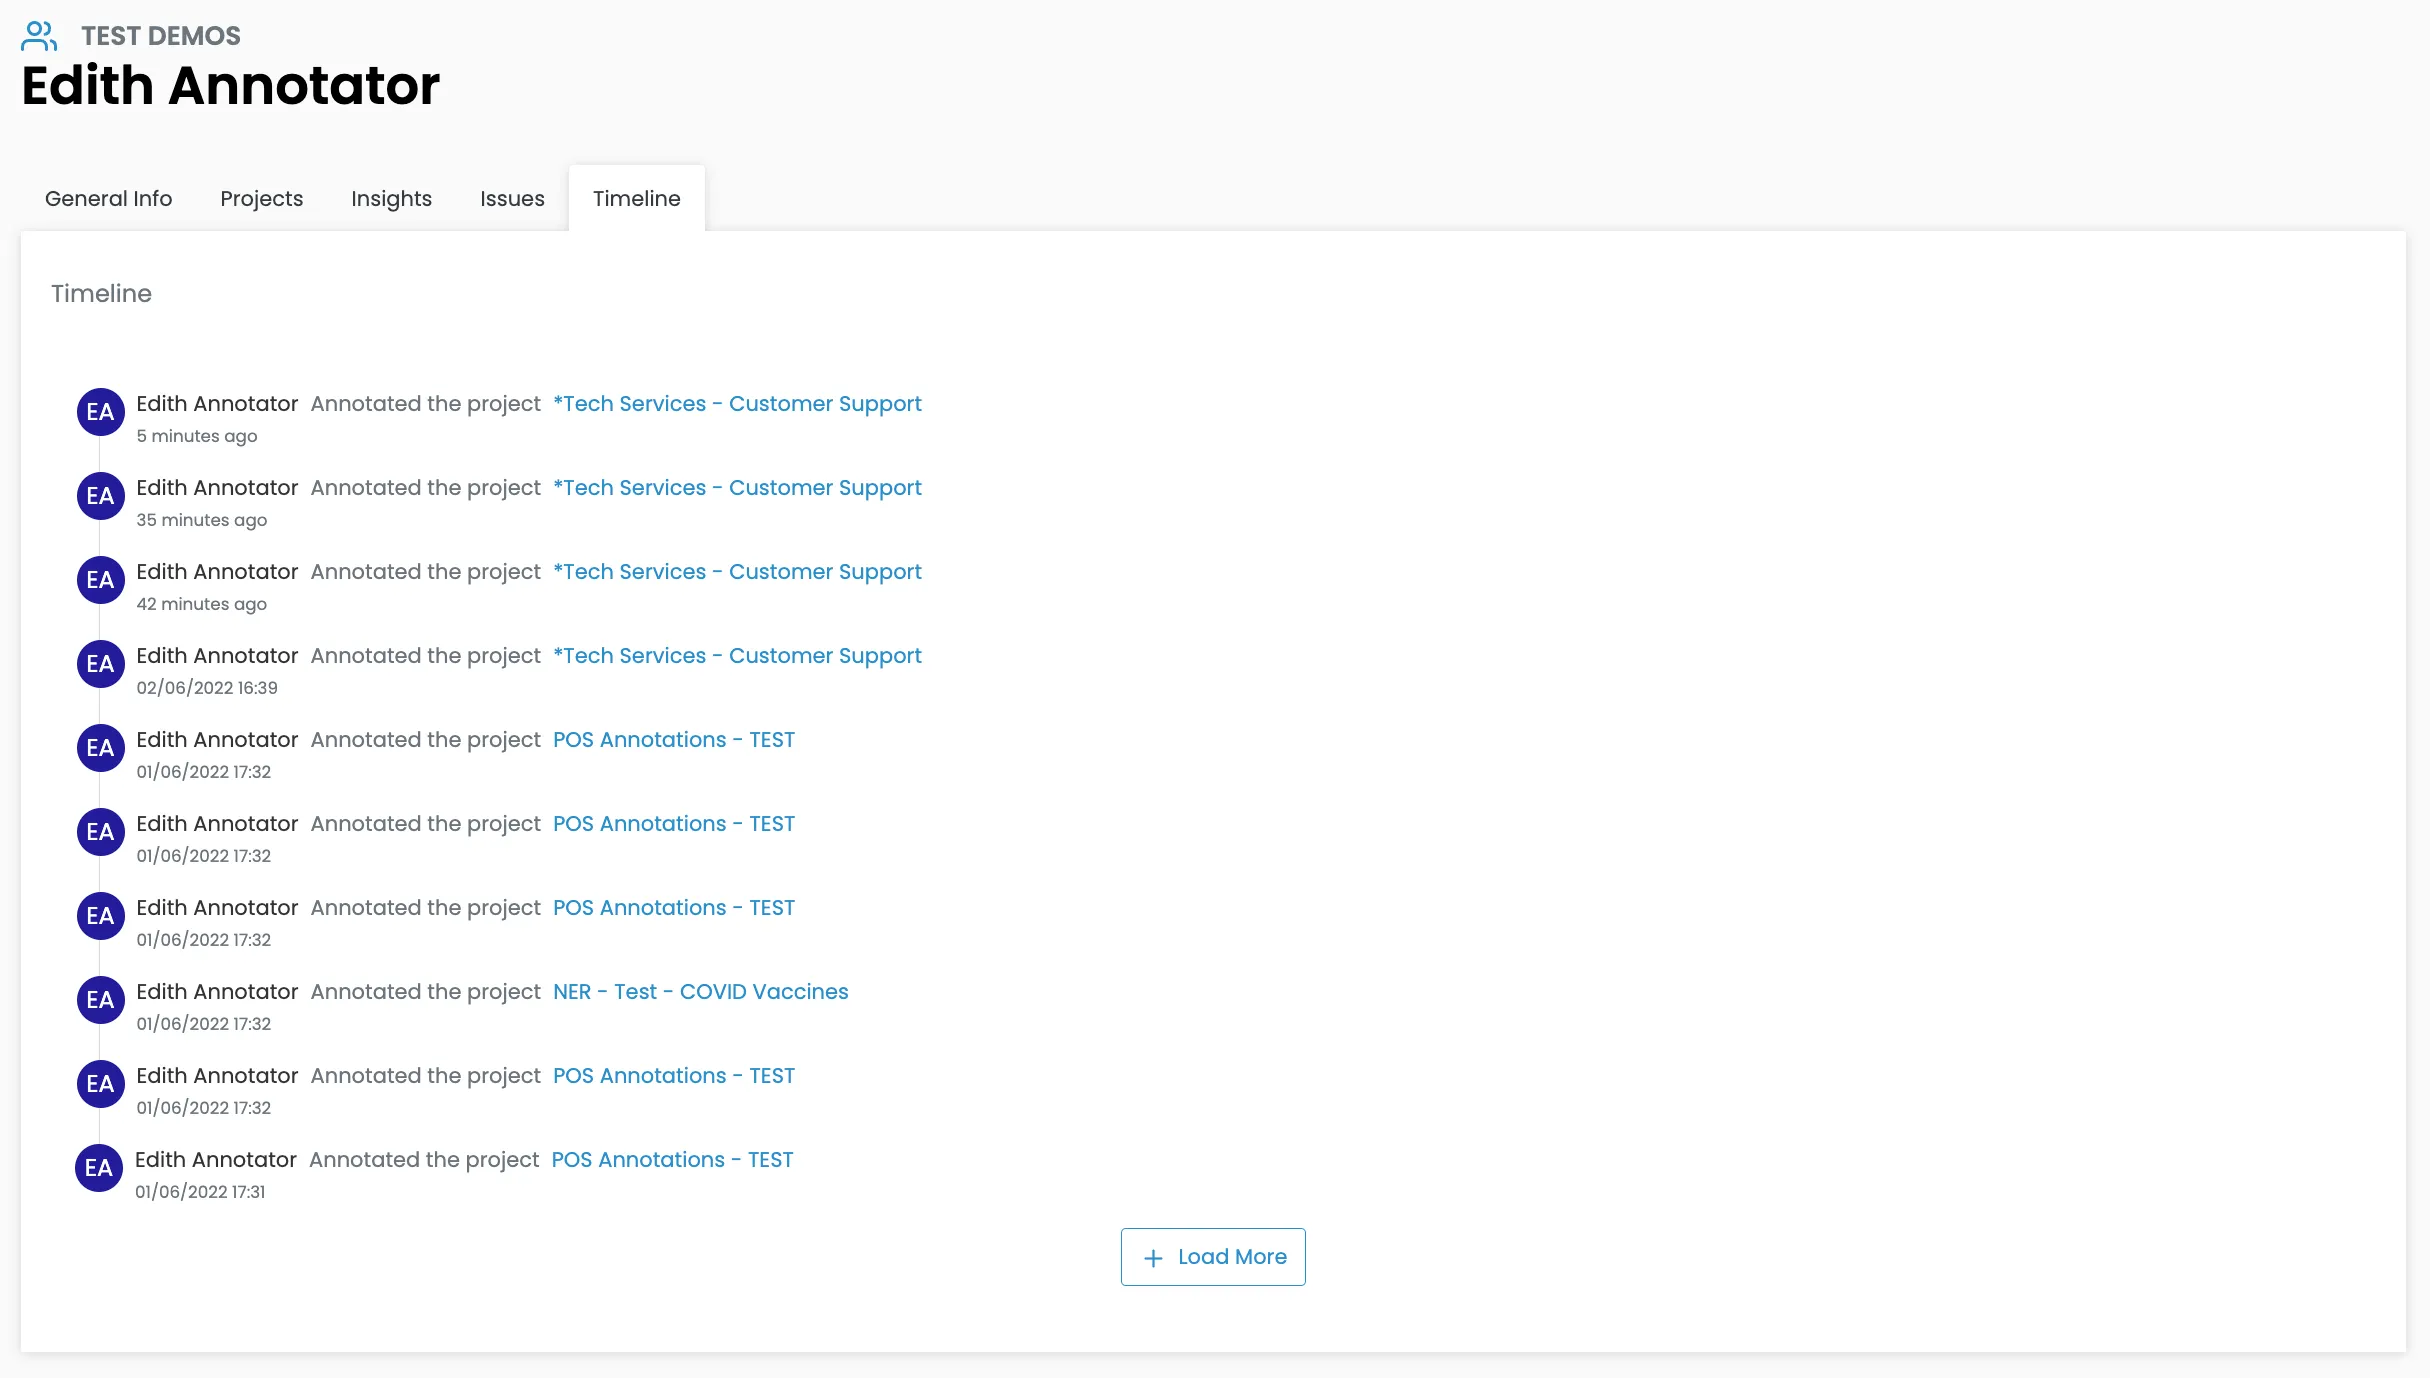Viewport: 2430px width, 1378px height.
Task: Open the Tech Services link dated 02/06/2022 16:39
Action: [737, 656]
